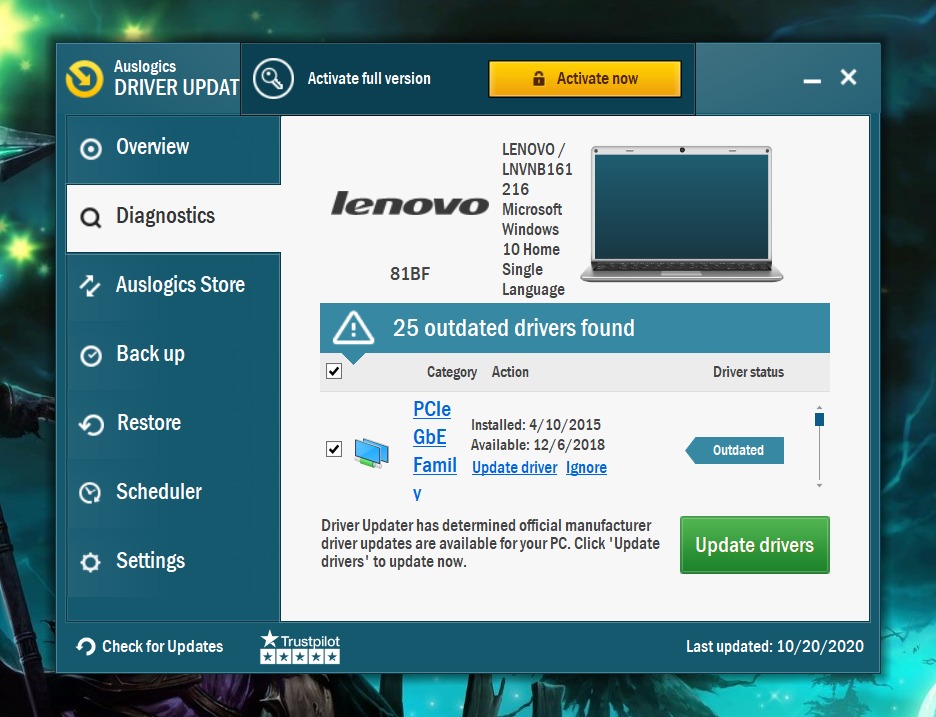The image size is (936, 717).
Task: Click the Check for Updates refresh icon
Action: coord(86,647)
